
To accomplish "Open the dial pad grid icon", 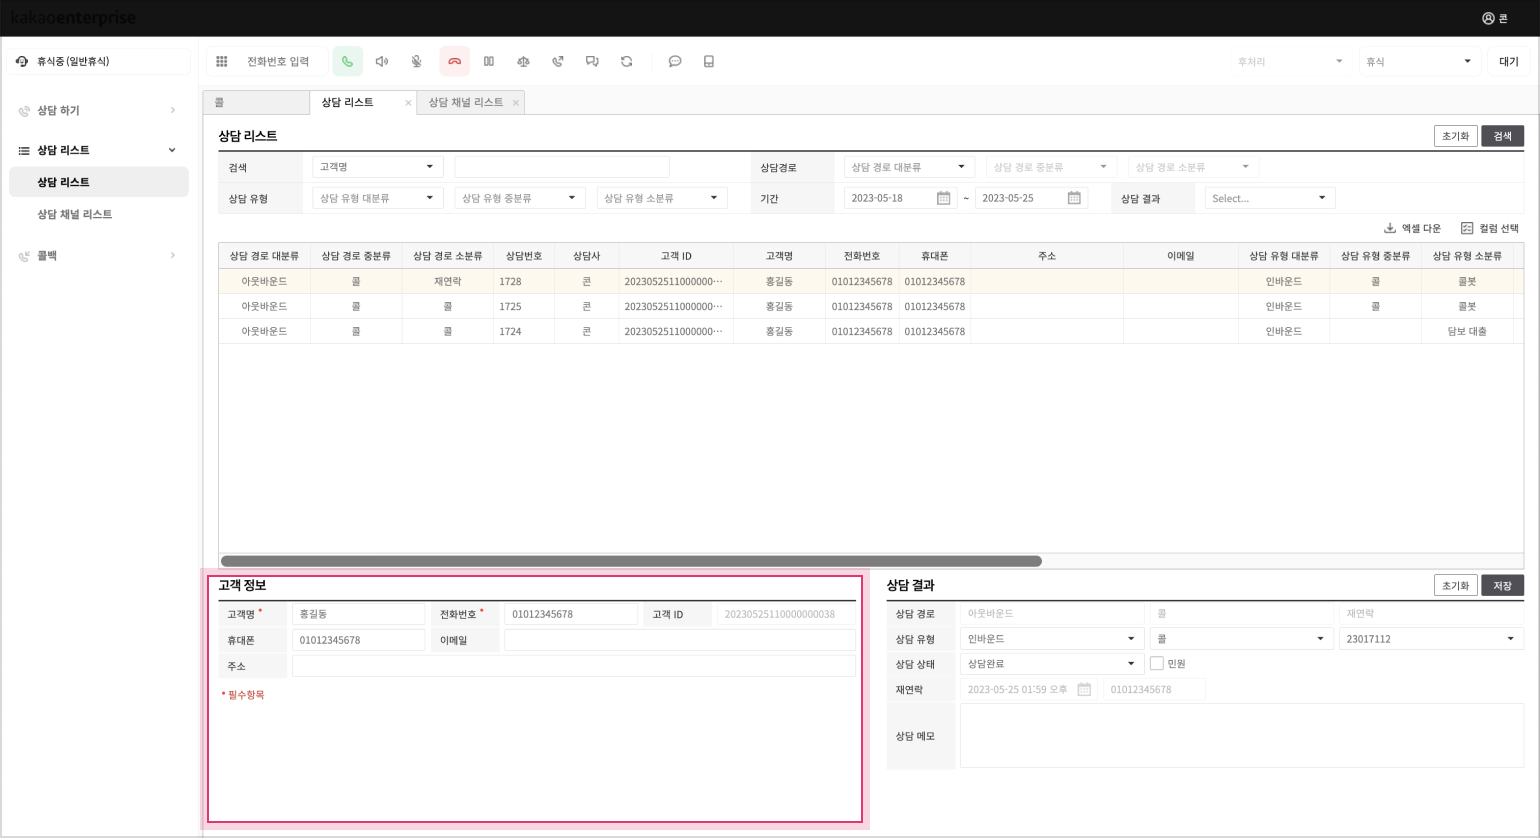I will tap(222, 62).
